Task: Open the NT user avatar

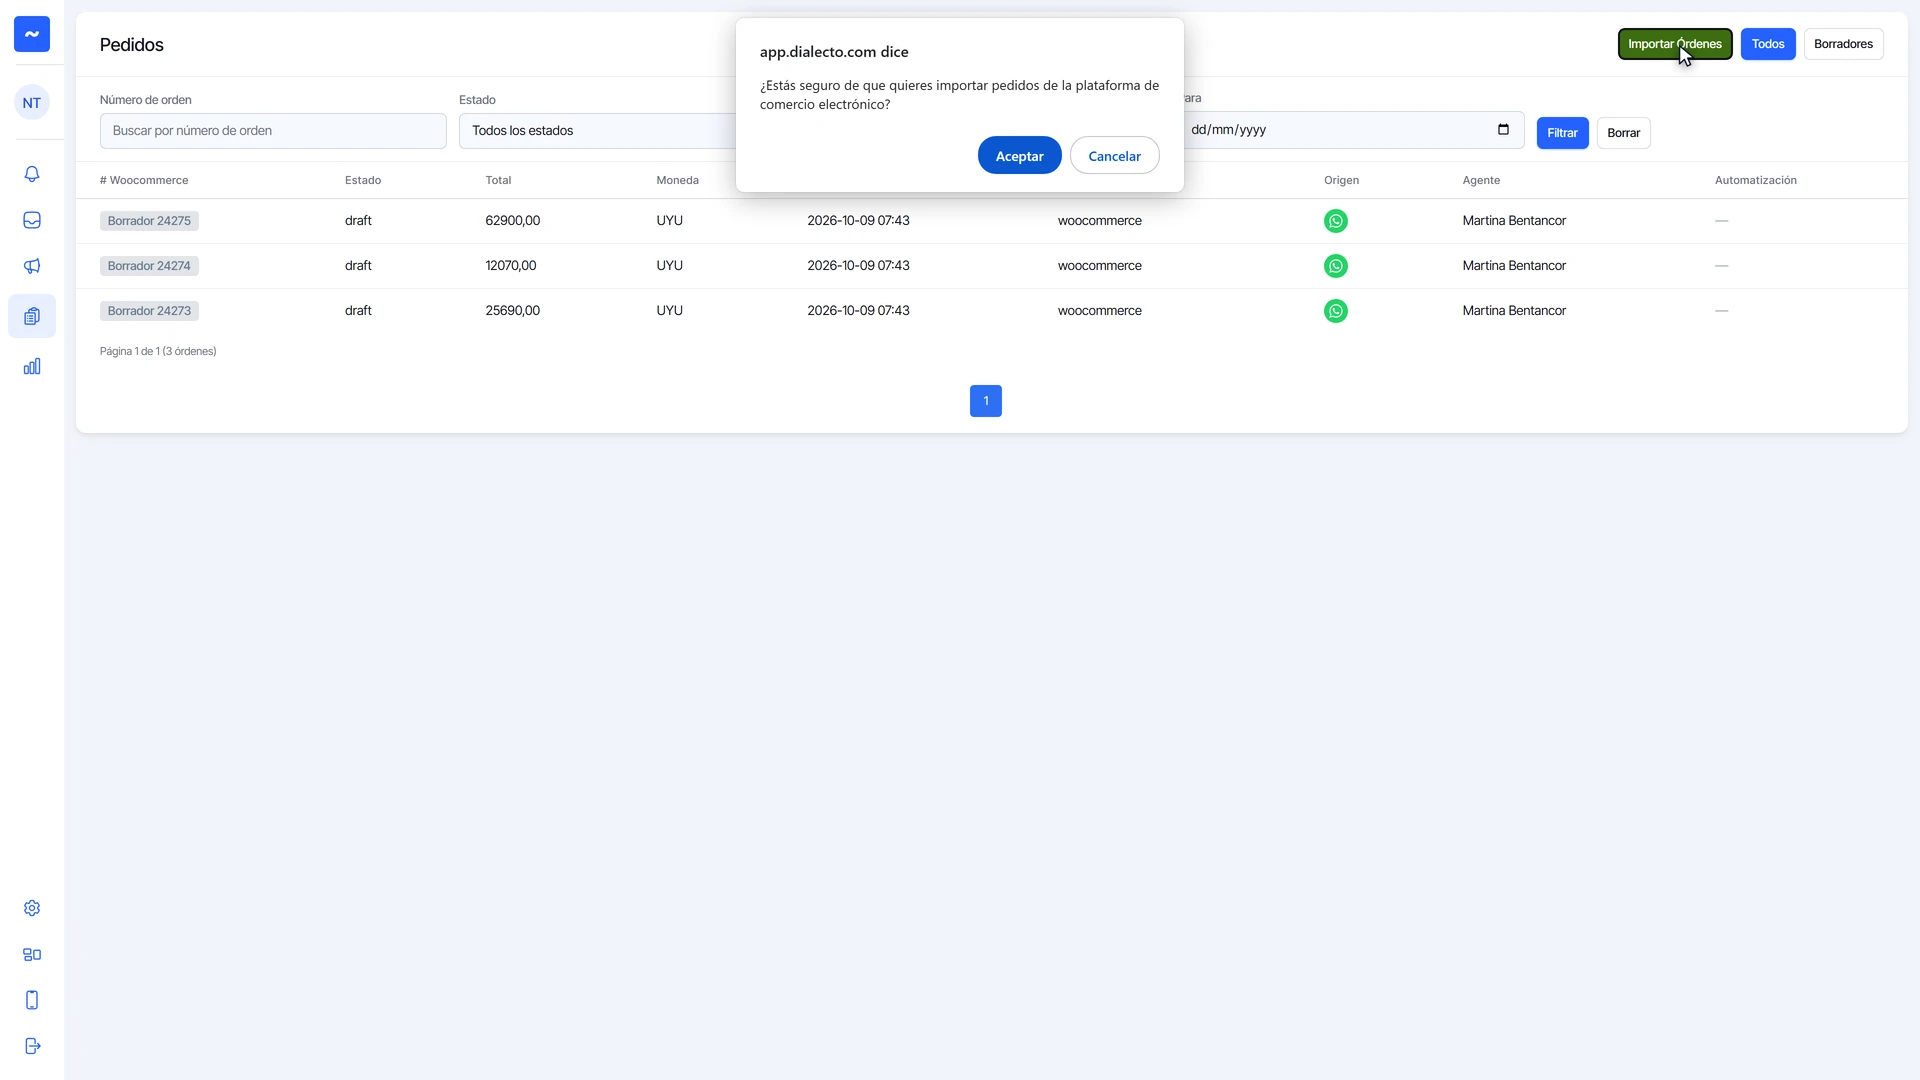Action: click(x=32, y=103)
